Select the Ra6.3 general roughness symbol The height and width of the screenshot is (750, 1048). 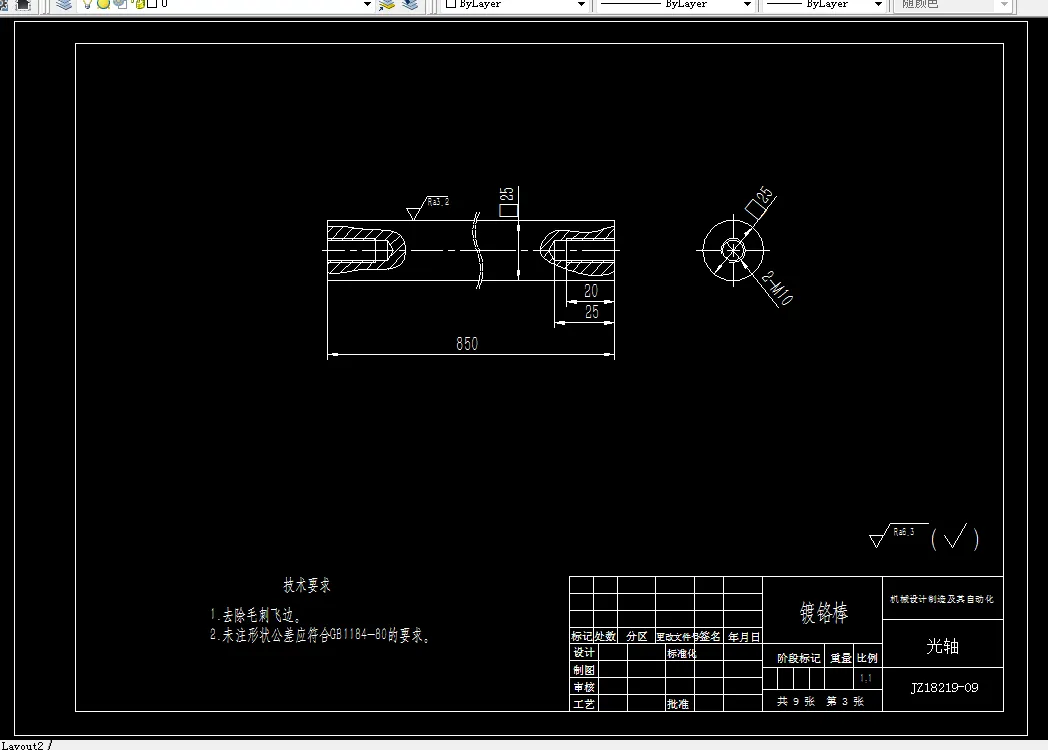[898, 535]
